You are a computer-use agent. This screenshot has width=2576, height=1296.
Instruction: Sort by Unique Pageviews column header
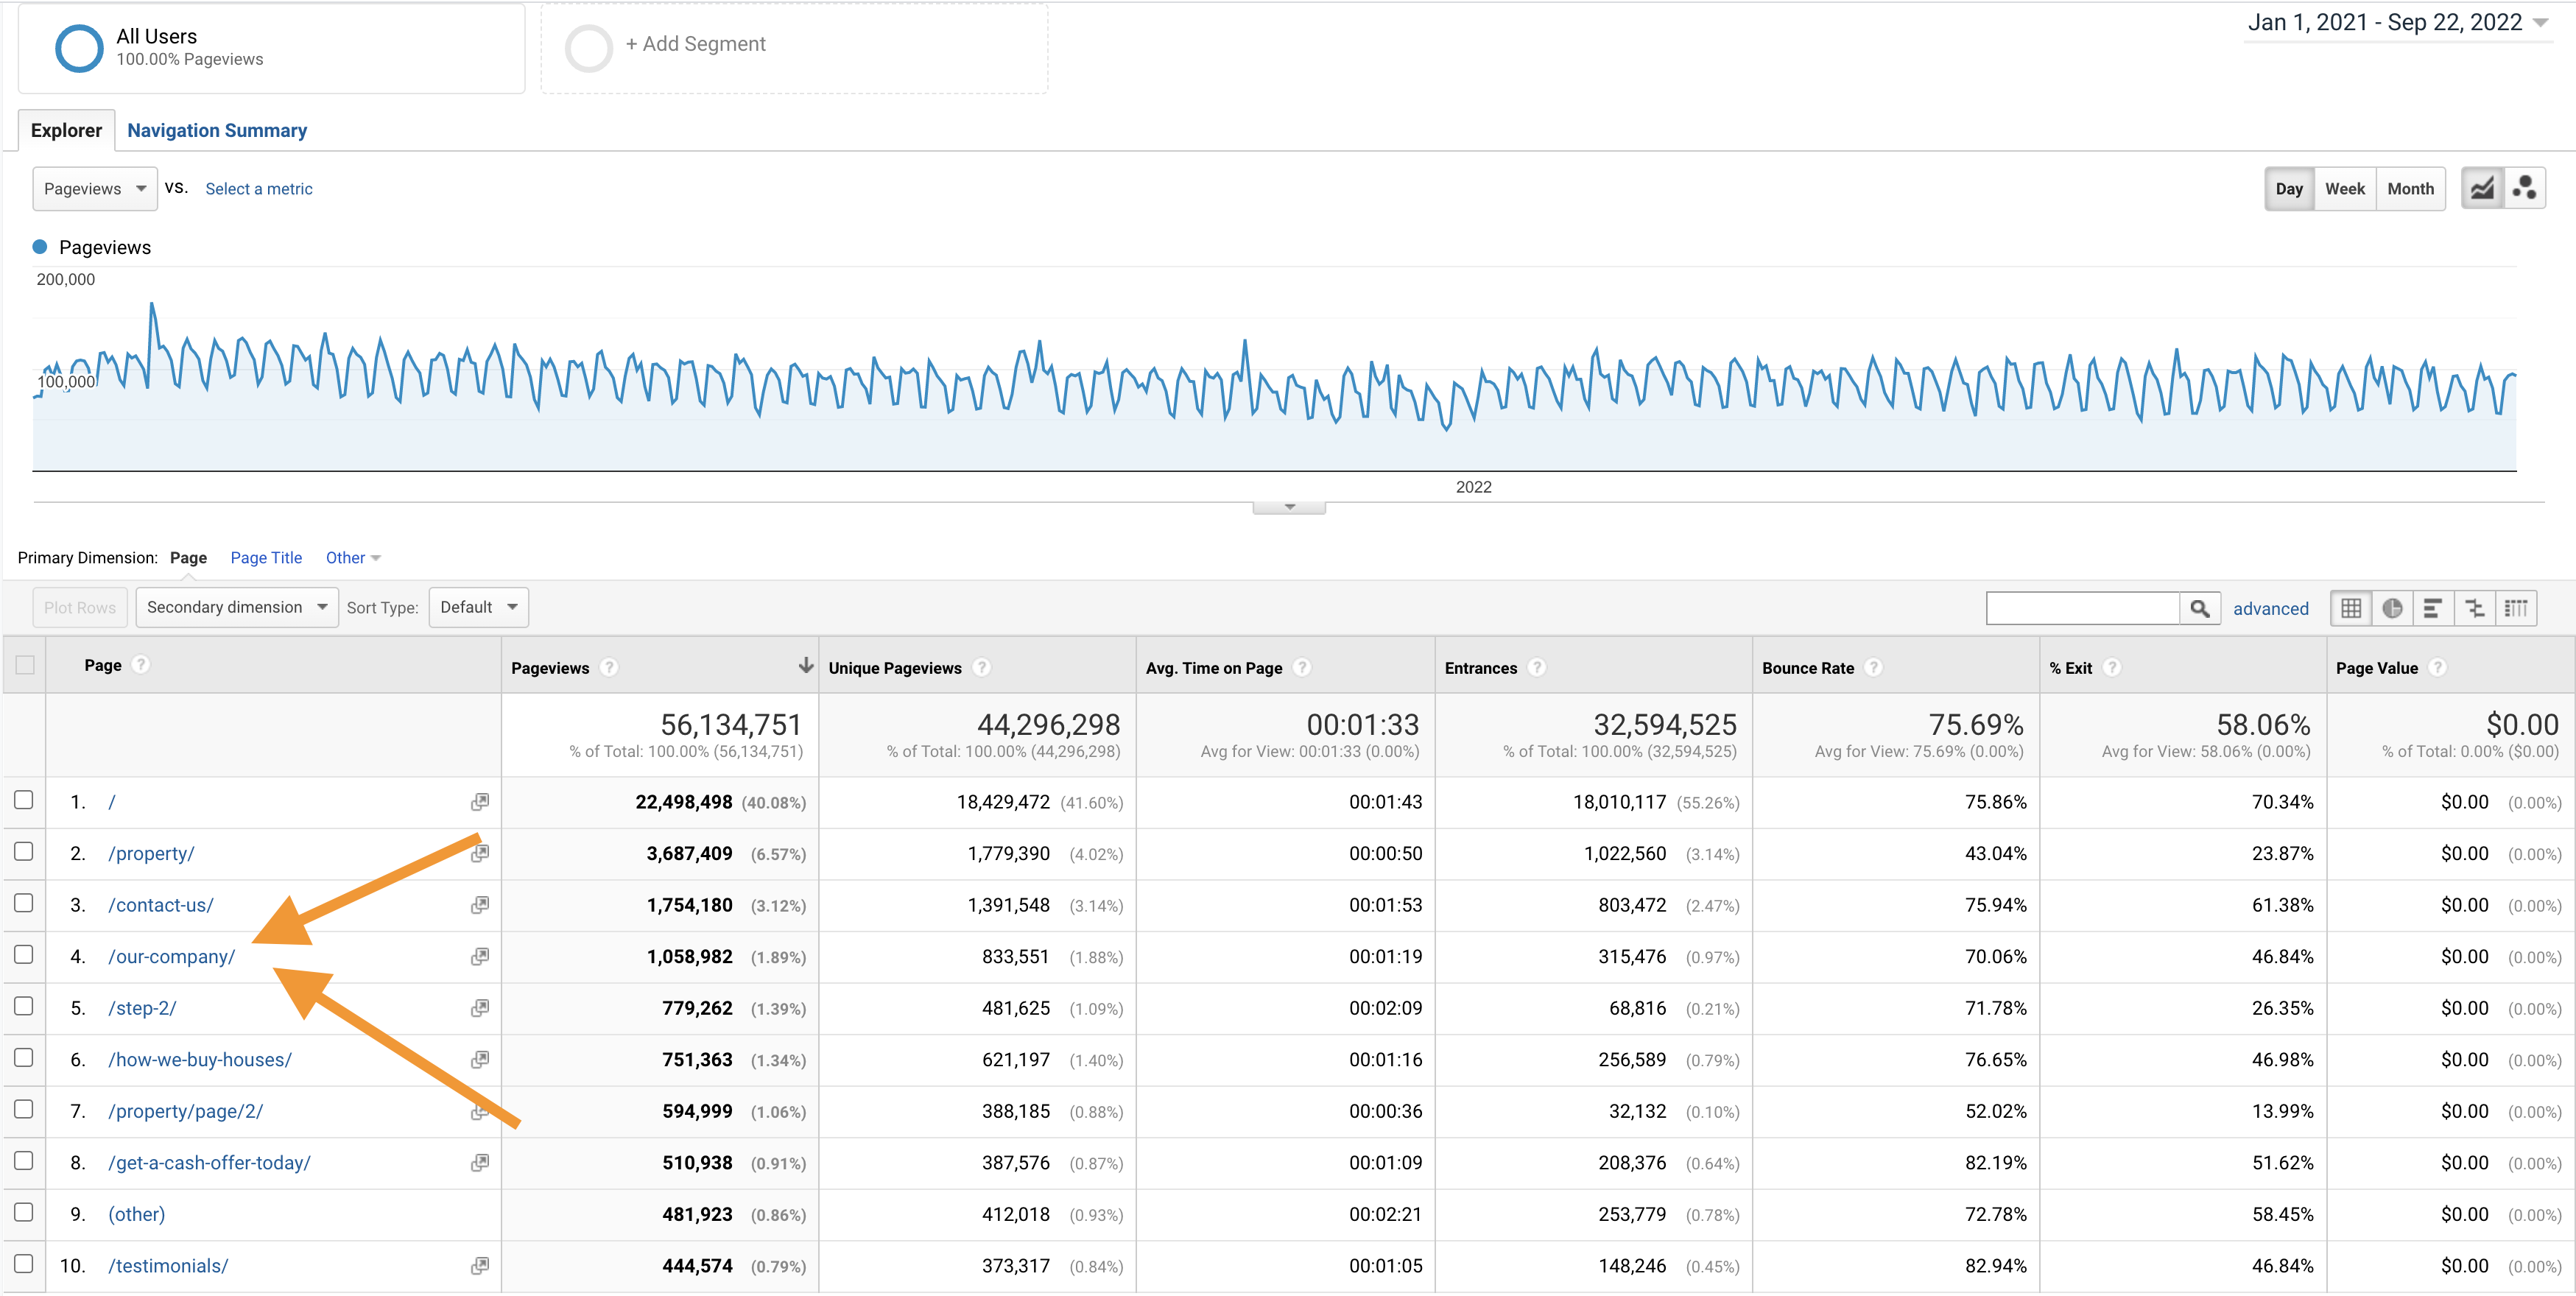pos(895,668)
